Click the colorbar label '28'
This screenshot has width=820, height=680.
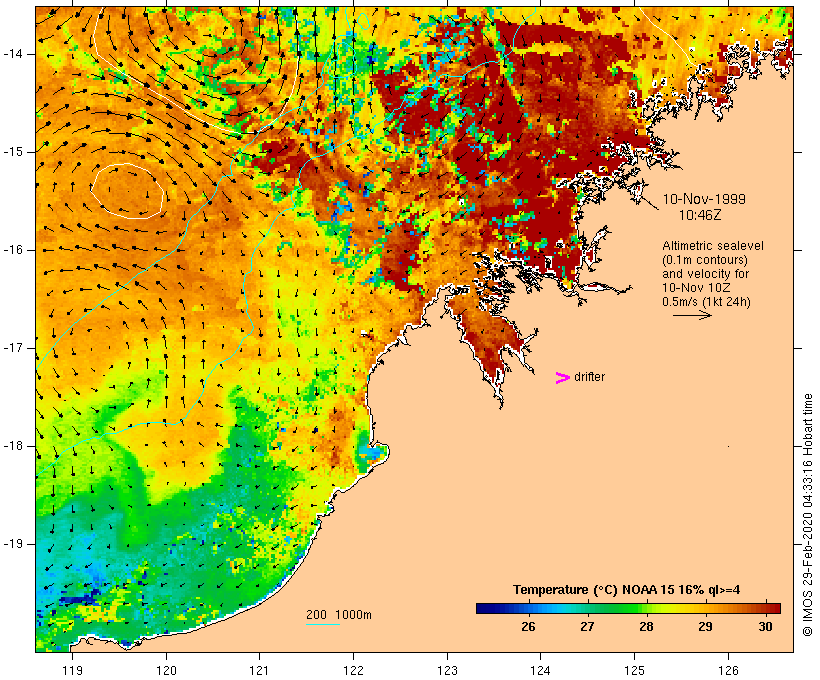(646, 626)
